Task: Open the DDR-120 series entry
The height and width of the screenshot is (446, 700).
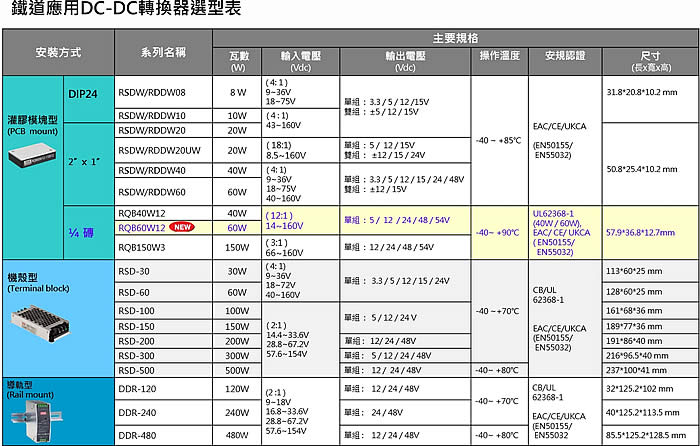Action: tap(137, 389)
